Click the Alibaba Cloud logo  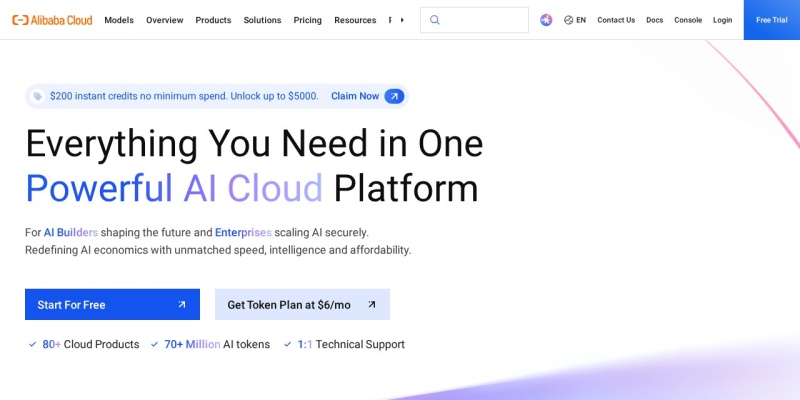pos(52,20)
